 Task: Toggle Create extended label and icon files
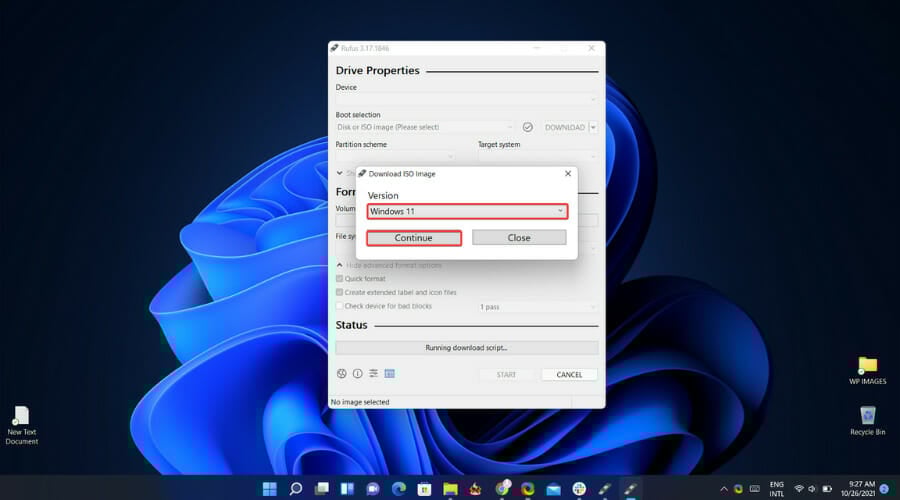[x=339, y=292]
